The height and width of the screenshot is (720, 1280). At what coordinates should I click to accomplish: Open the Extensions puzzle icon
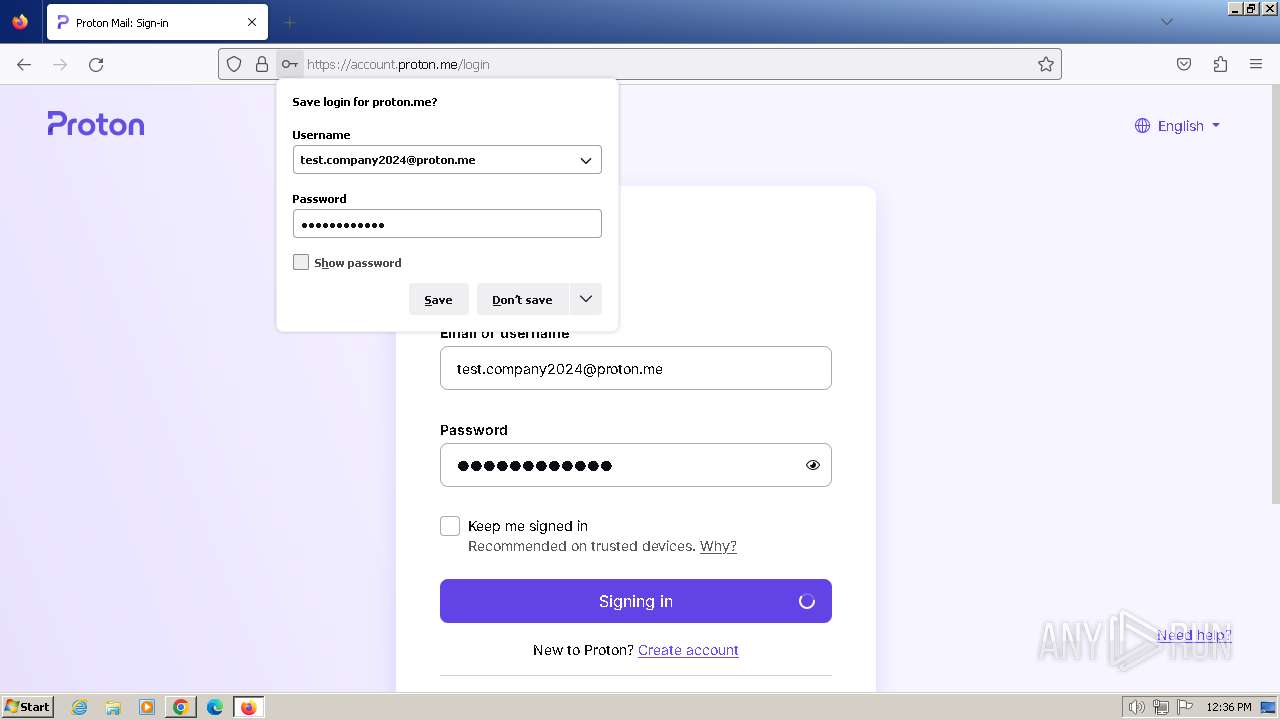pyautogui.click(x=1220, y=64)
